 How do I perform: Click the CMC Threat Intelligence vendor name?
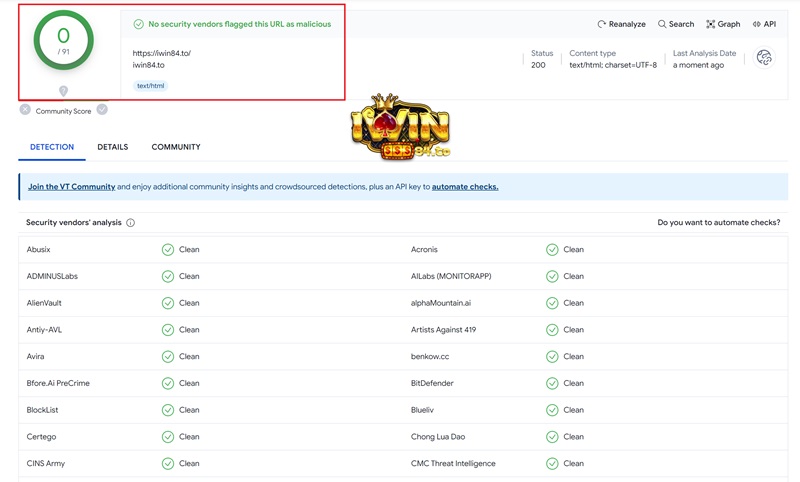(453, 463)
